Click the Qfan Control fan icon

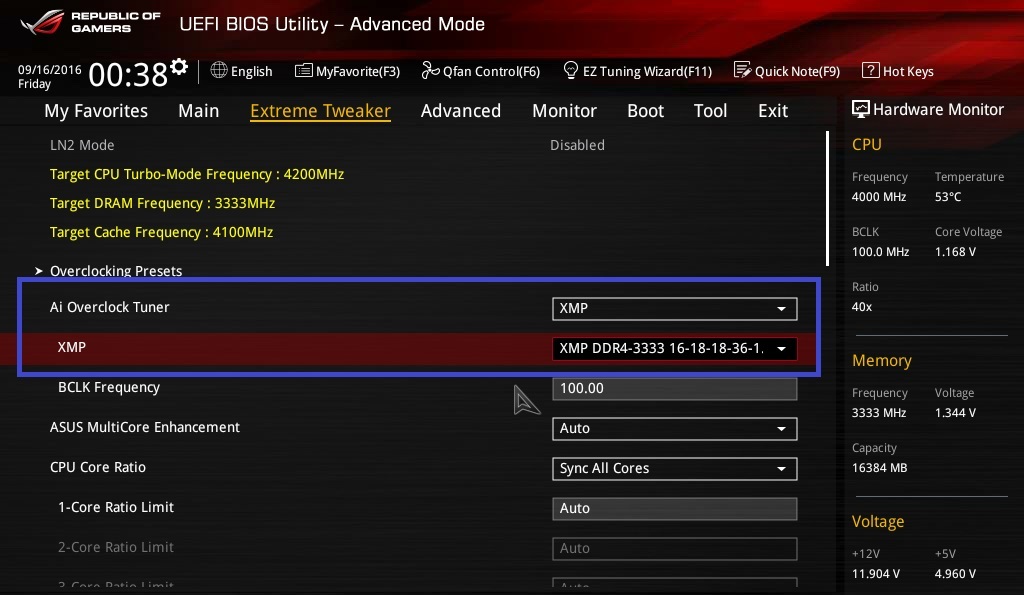pos(430,70)
